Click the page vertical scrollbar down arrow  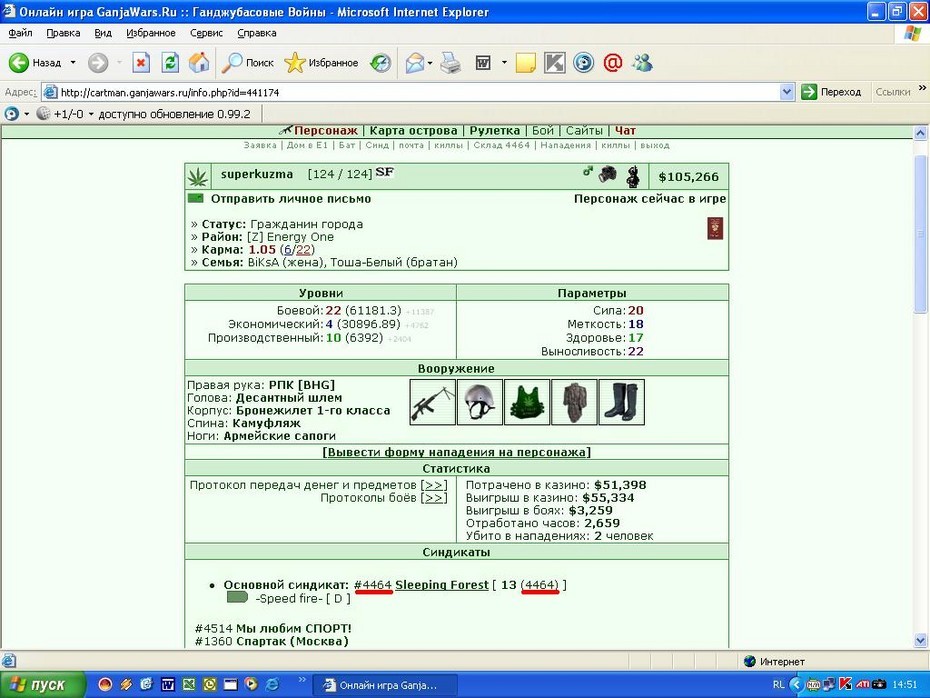(x=921, y=640)
